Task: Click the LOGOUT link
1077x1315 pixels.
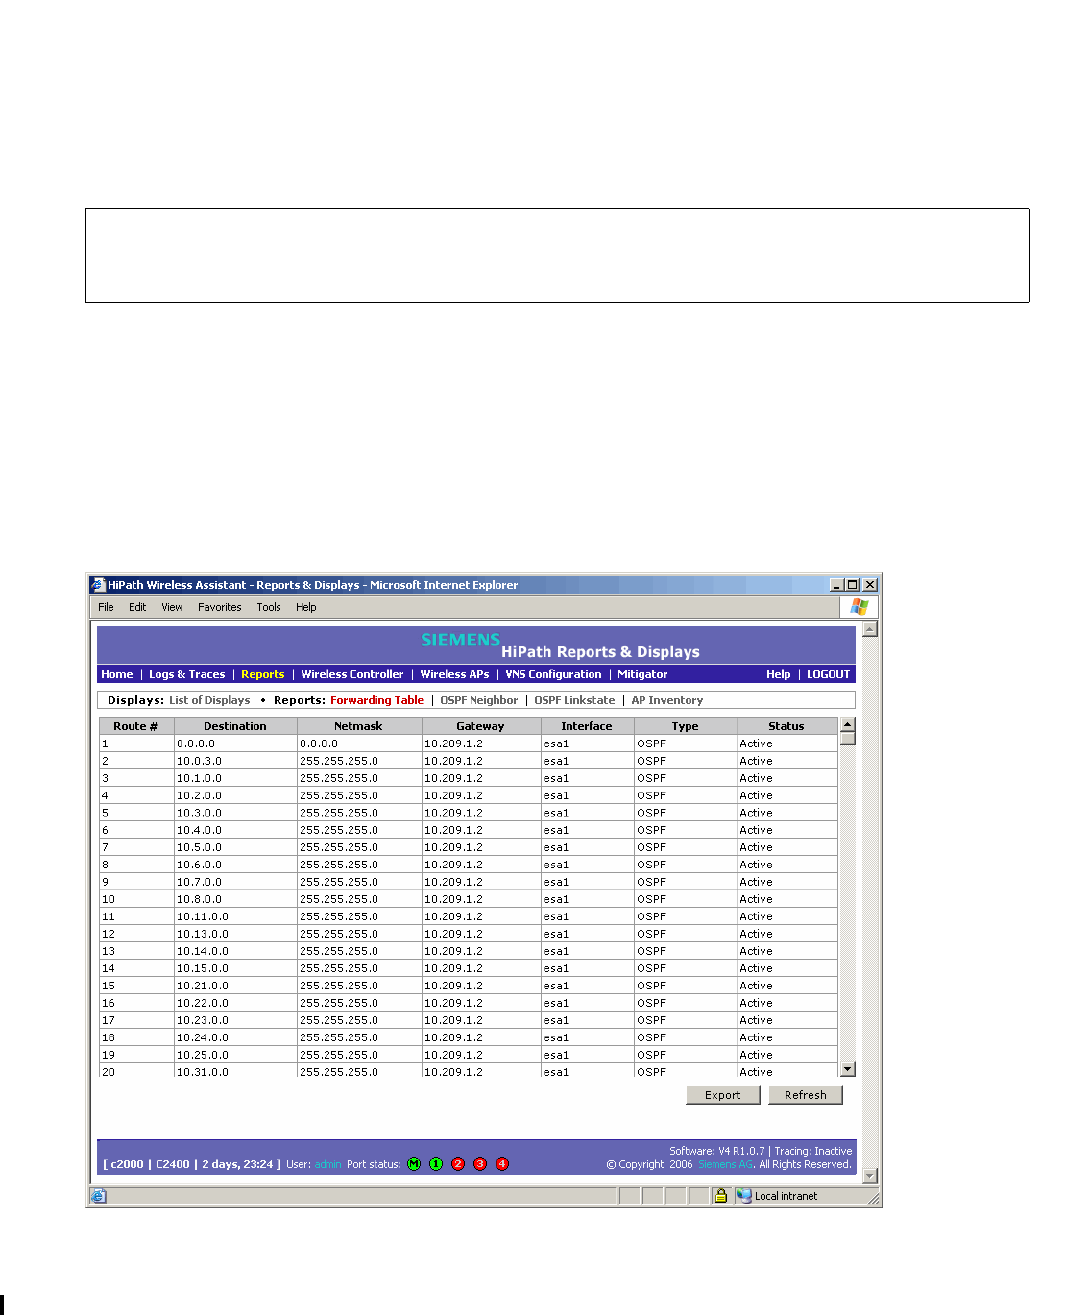Action: (828, 674)
